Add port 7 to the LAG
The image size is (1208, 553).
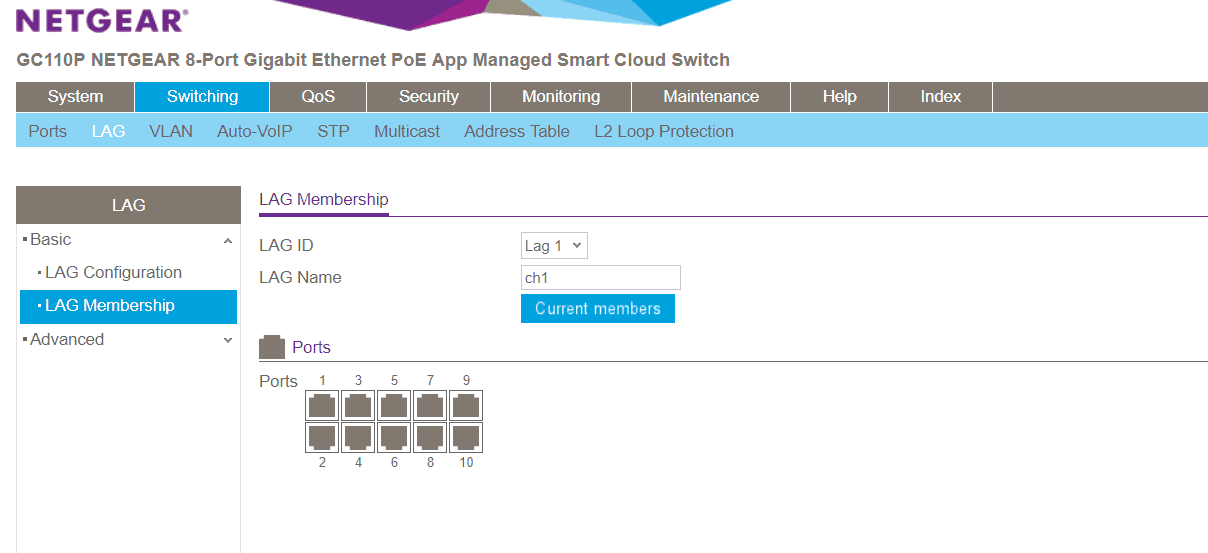430,406
